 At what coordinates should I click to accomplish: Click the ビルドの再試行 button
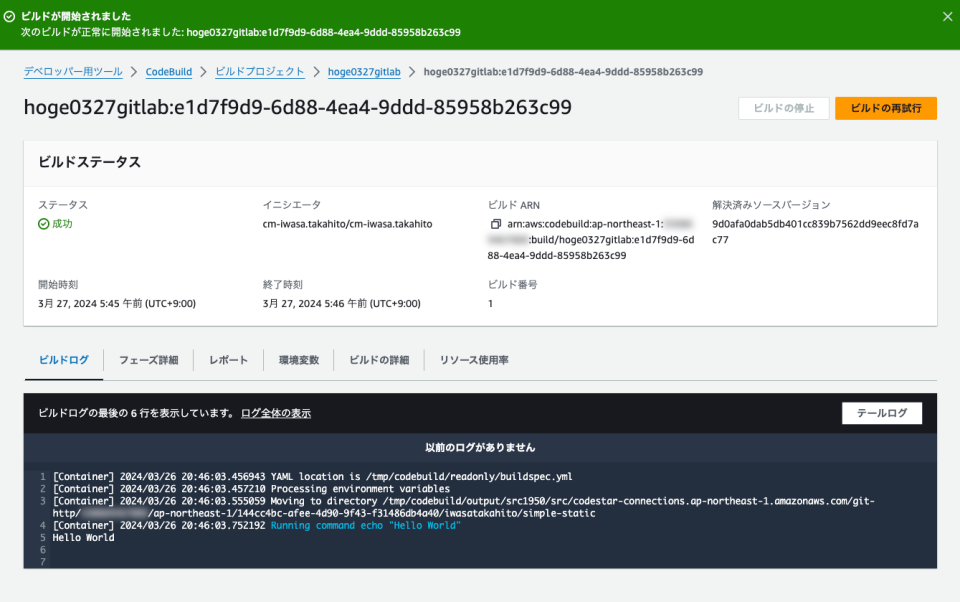click(x=885, y=108)
